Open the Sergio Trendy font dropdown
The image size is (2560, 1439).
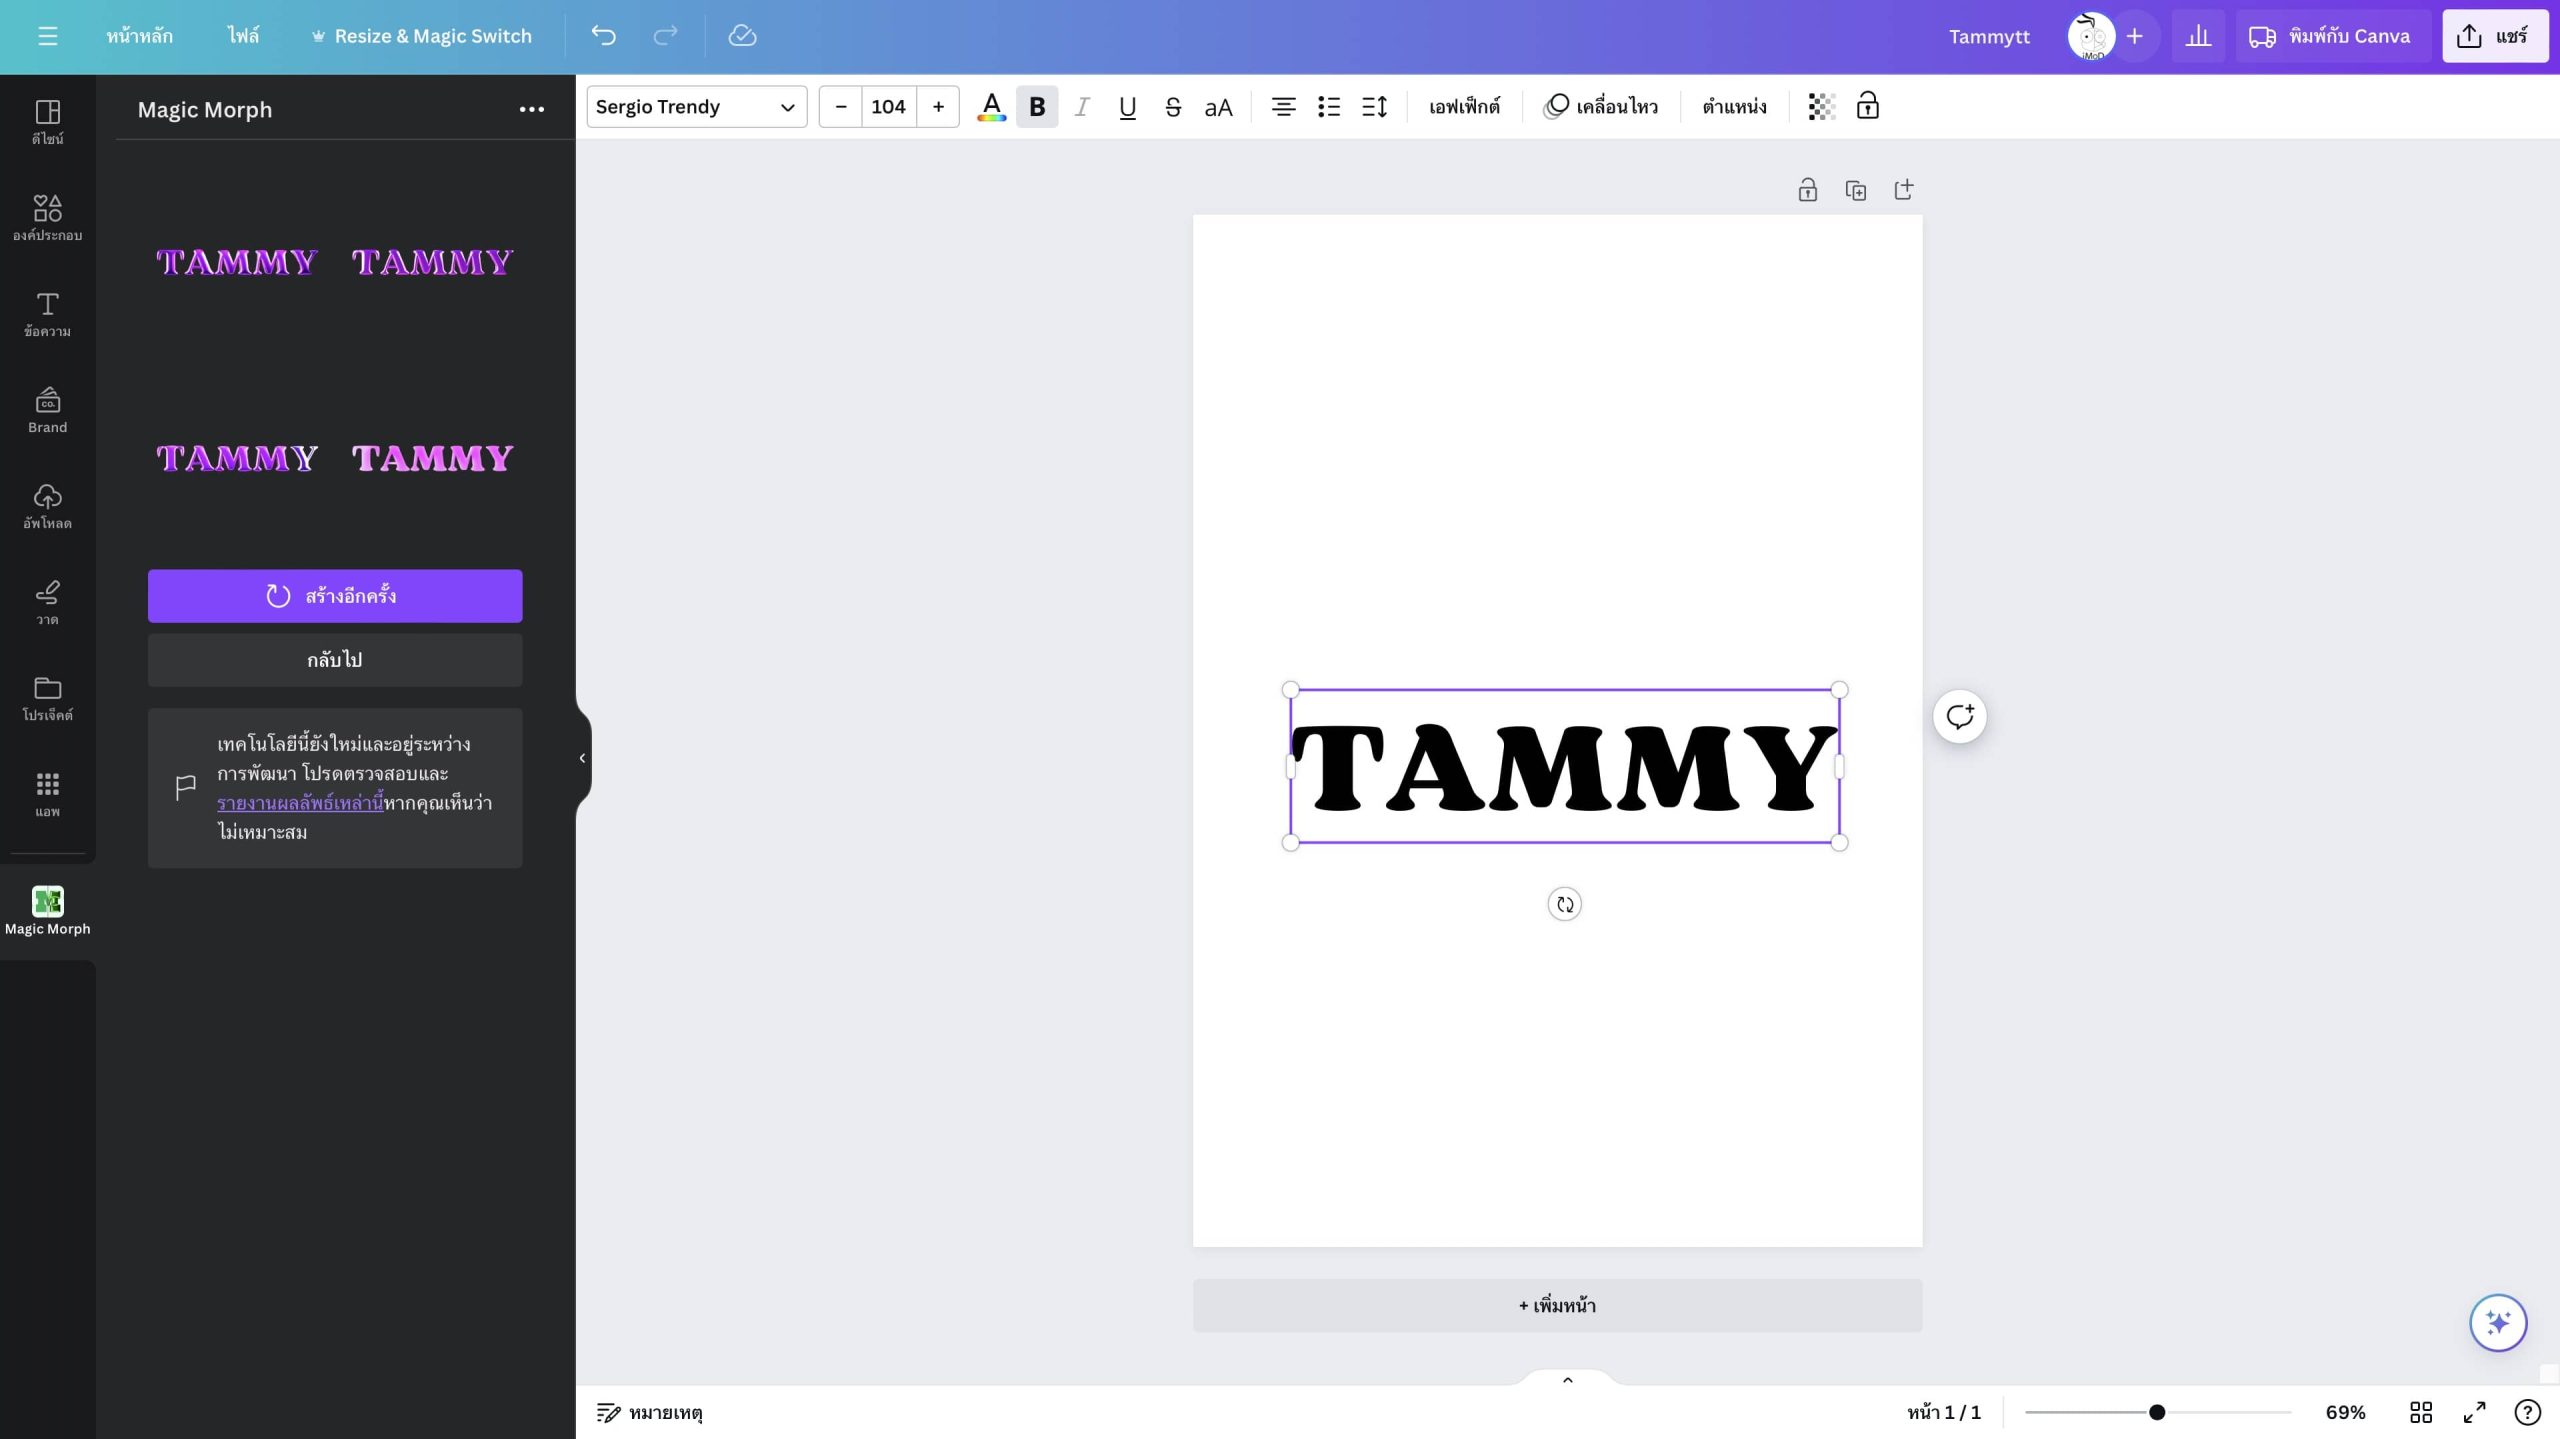click(x=696, y=106)
